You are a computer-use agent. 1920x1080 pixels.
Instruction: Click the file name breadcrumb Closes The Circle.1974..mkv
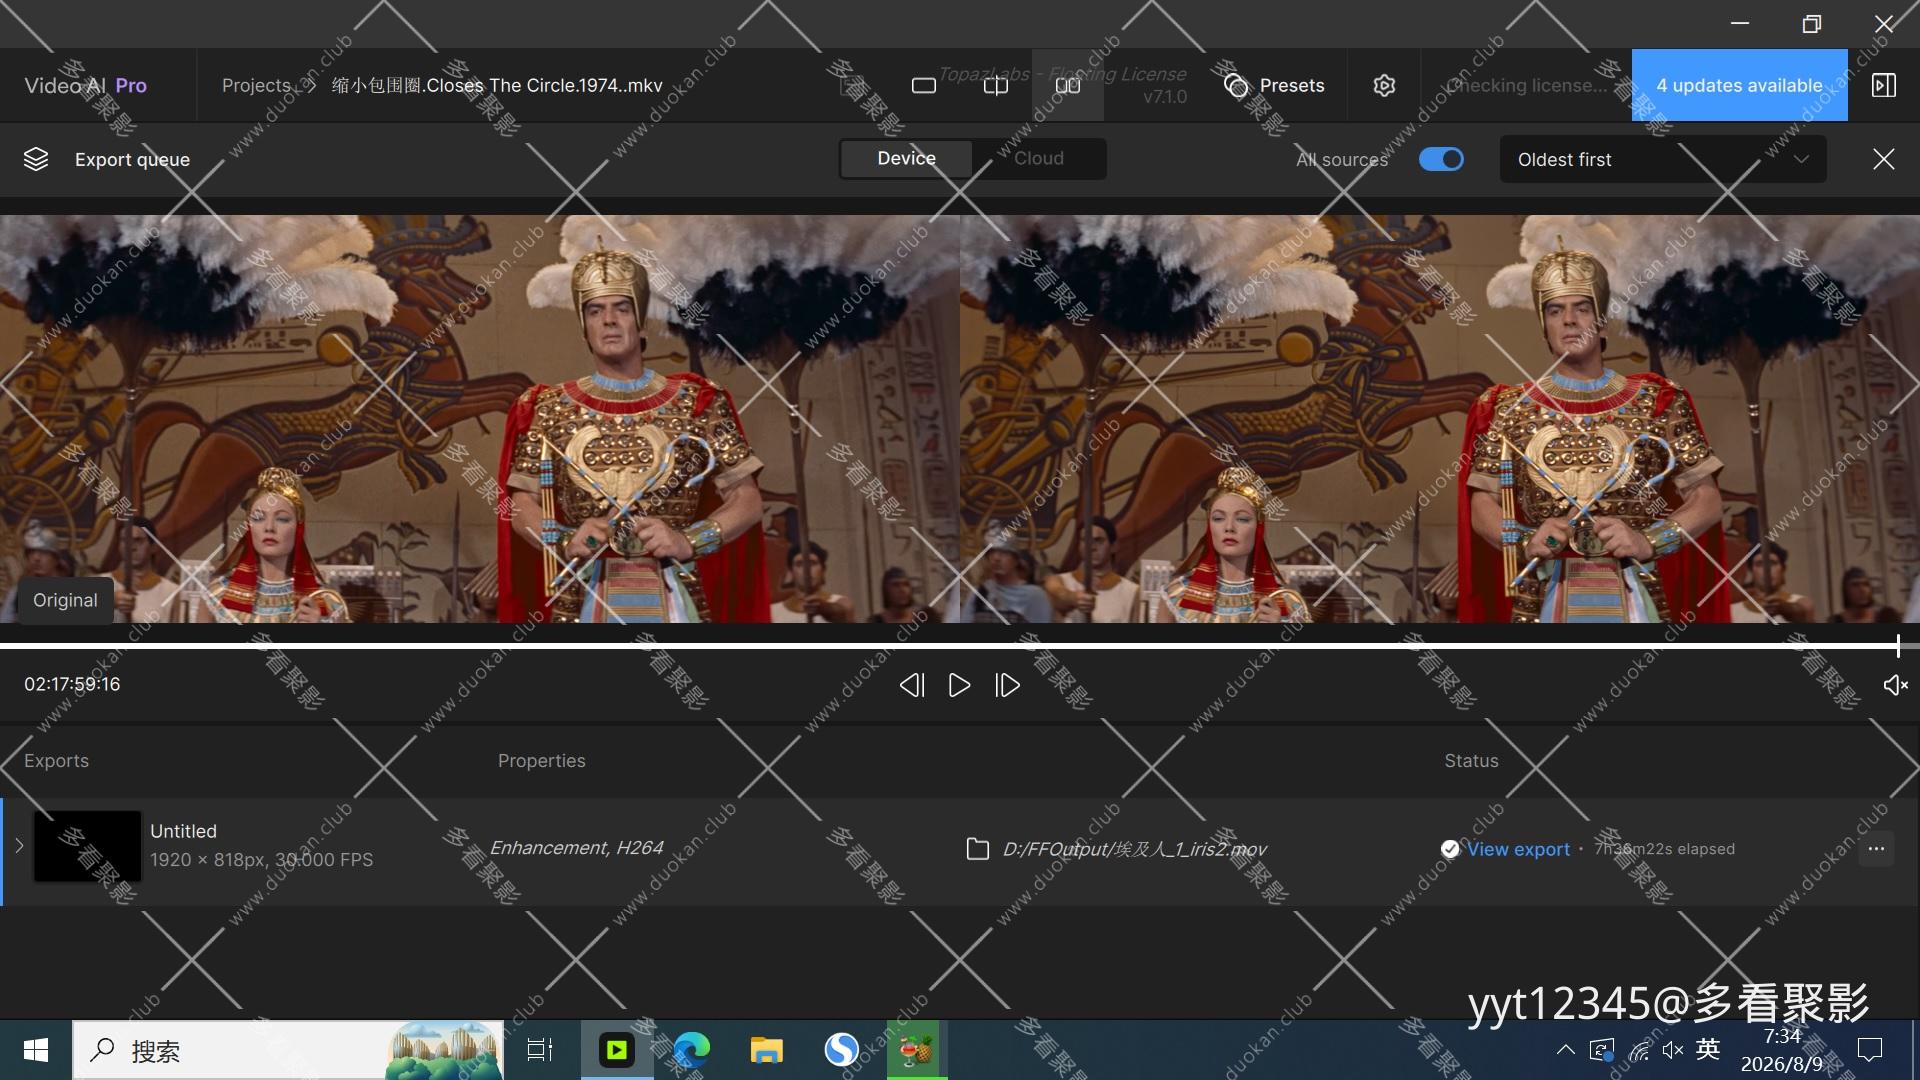(x=497, y=86)
